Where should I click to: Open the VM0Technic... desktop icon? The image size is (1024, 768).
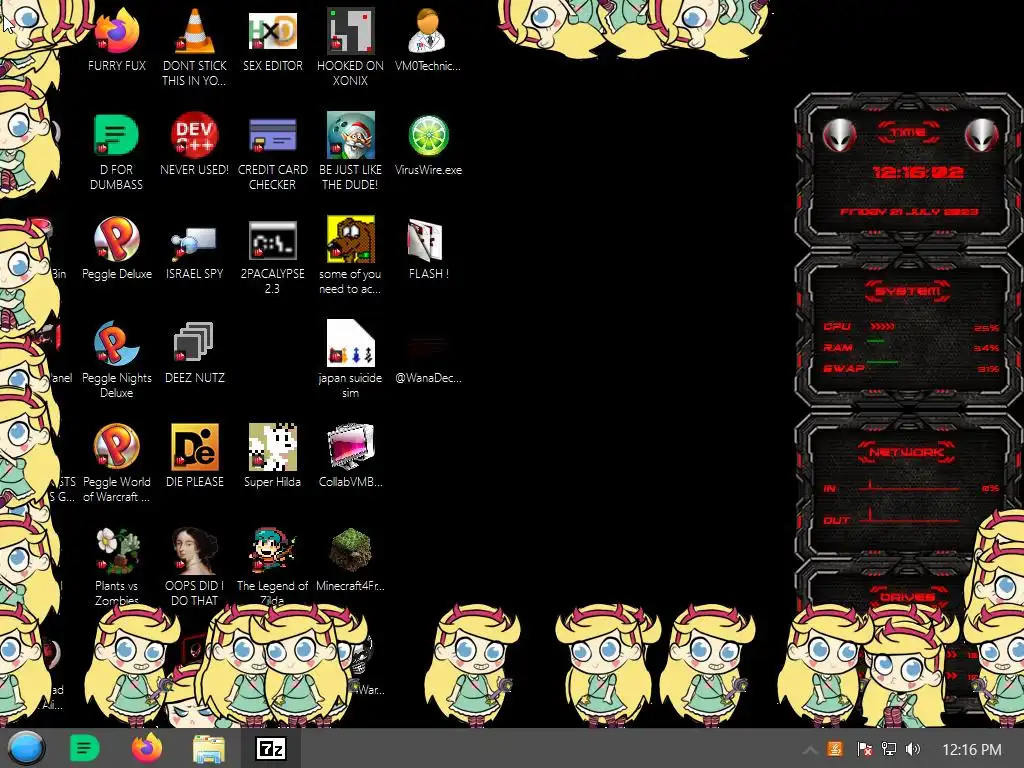[x=428, y=31]
